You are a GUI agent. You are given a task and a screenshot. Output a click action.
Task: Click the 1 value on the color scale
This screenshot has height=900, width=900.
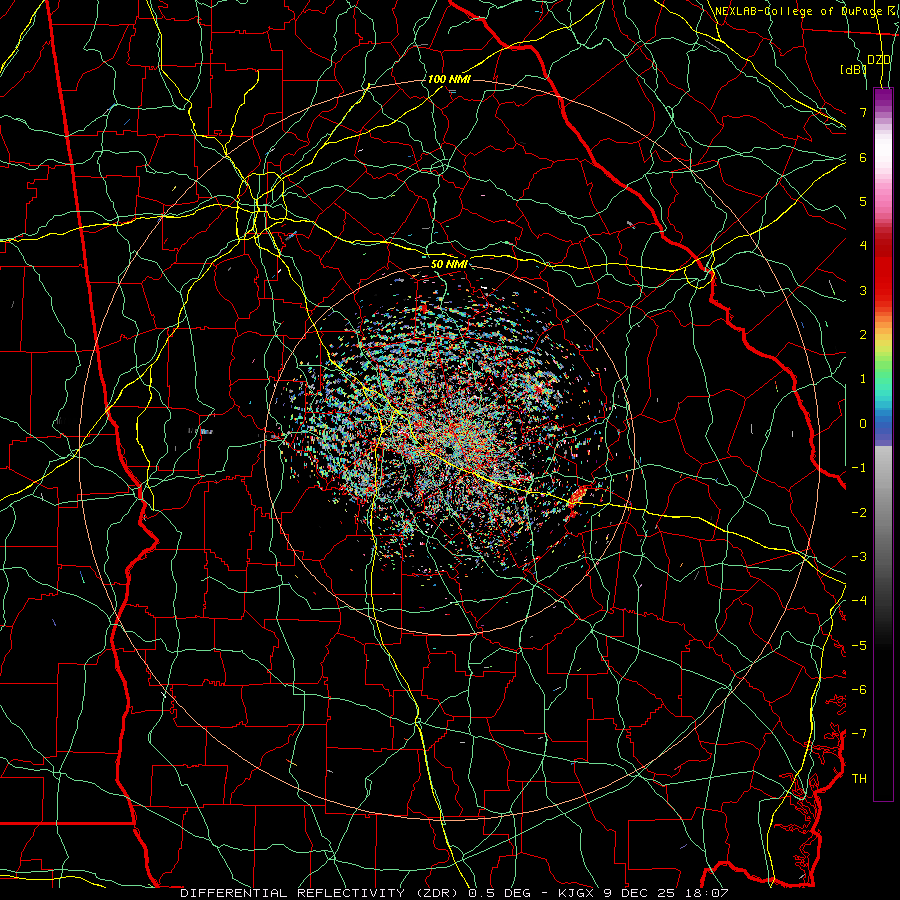(x=863, y=379)
